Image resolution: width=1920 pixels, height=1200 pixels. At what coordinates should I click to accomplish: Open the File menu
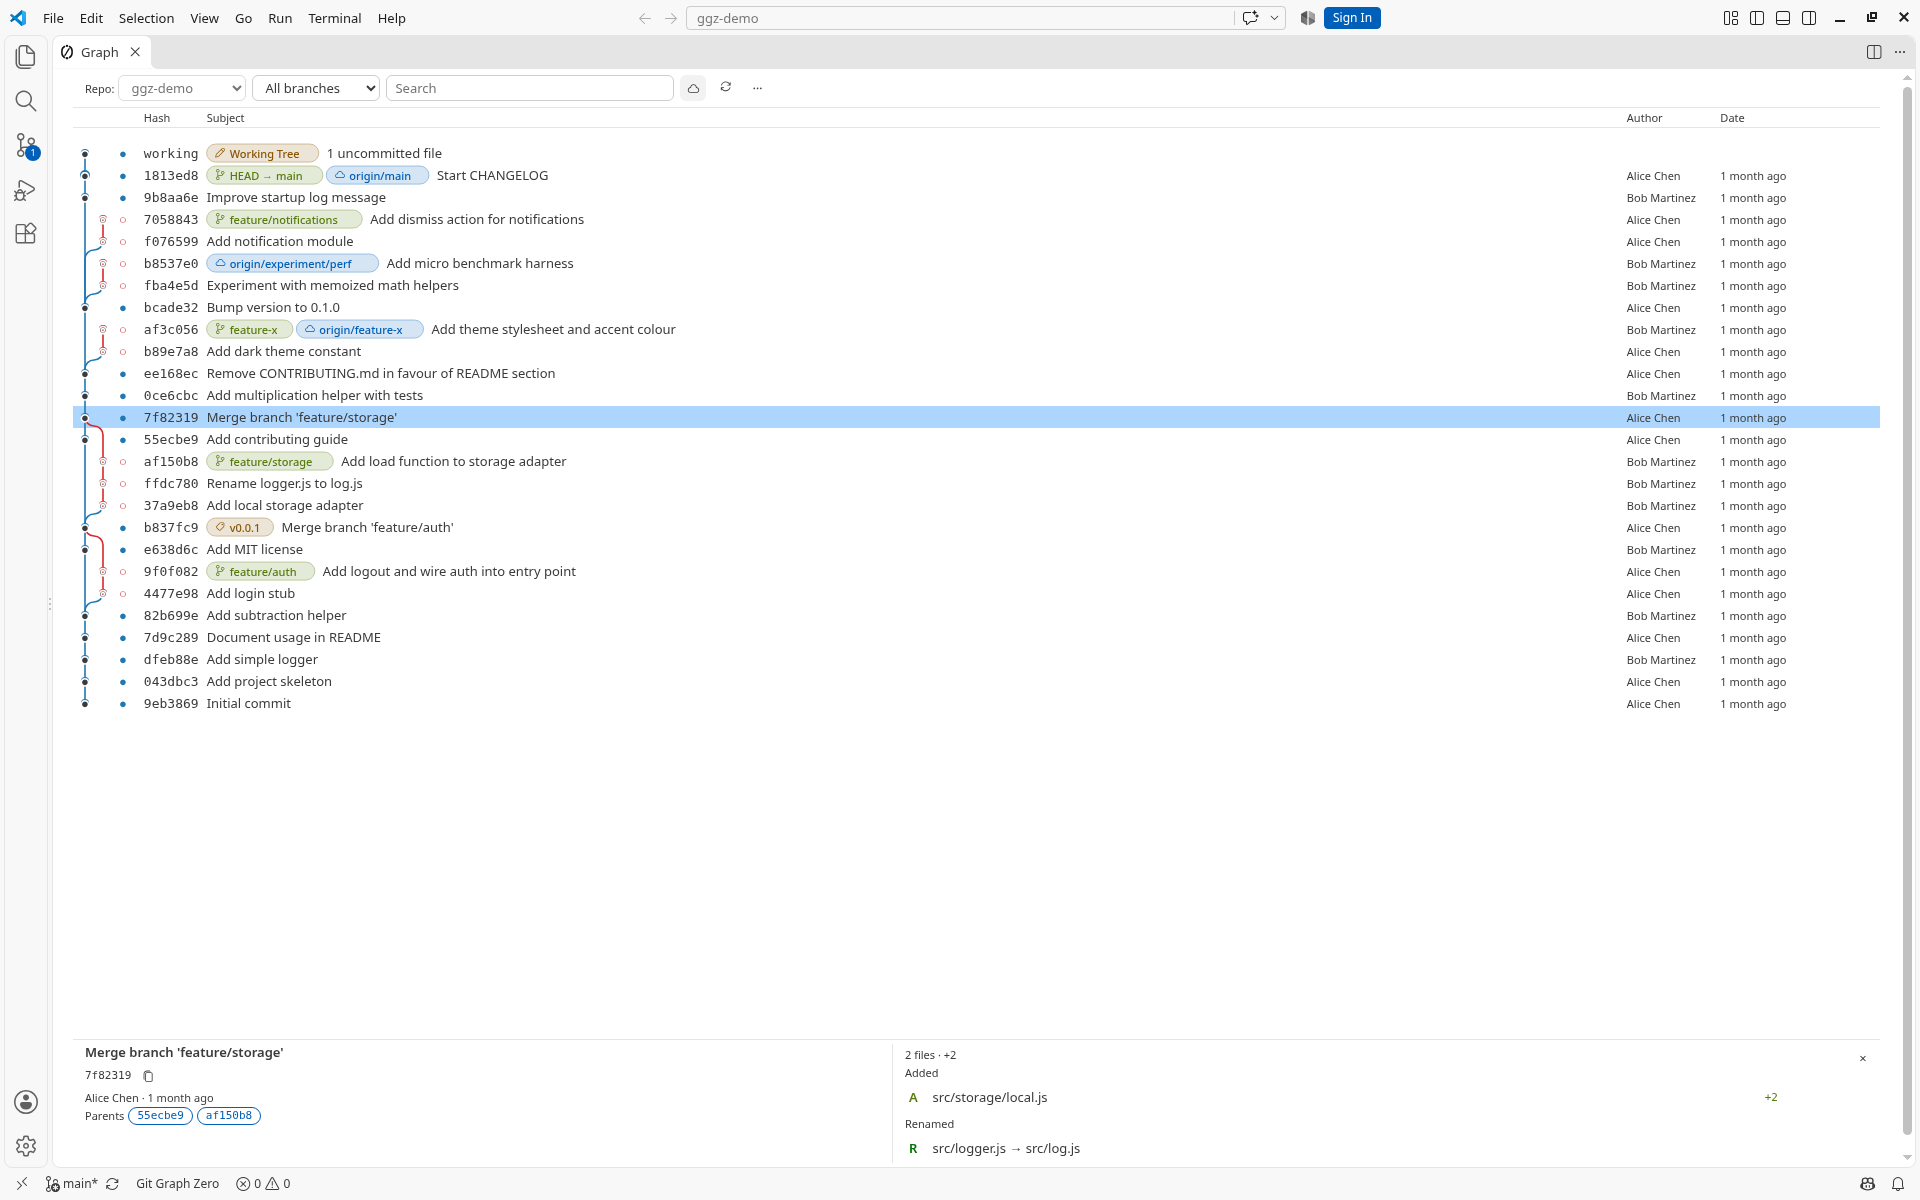point(53,18)
